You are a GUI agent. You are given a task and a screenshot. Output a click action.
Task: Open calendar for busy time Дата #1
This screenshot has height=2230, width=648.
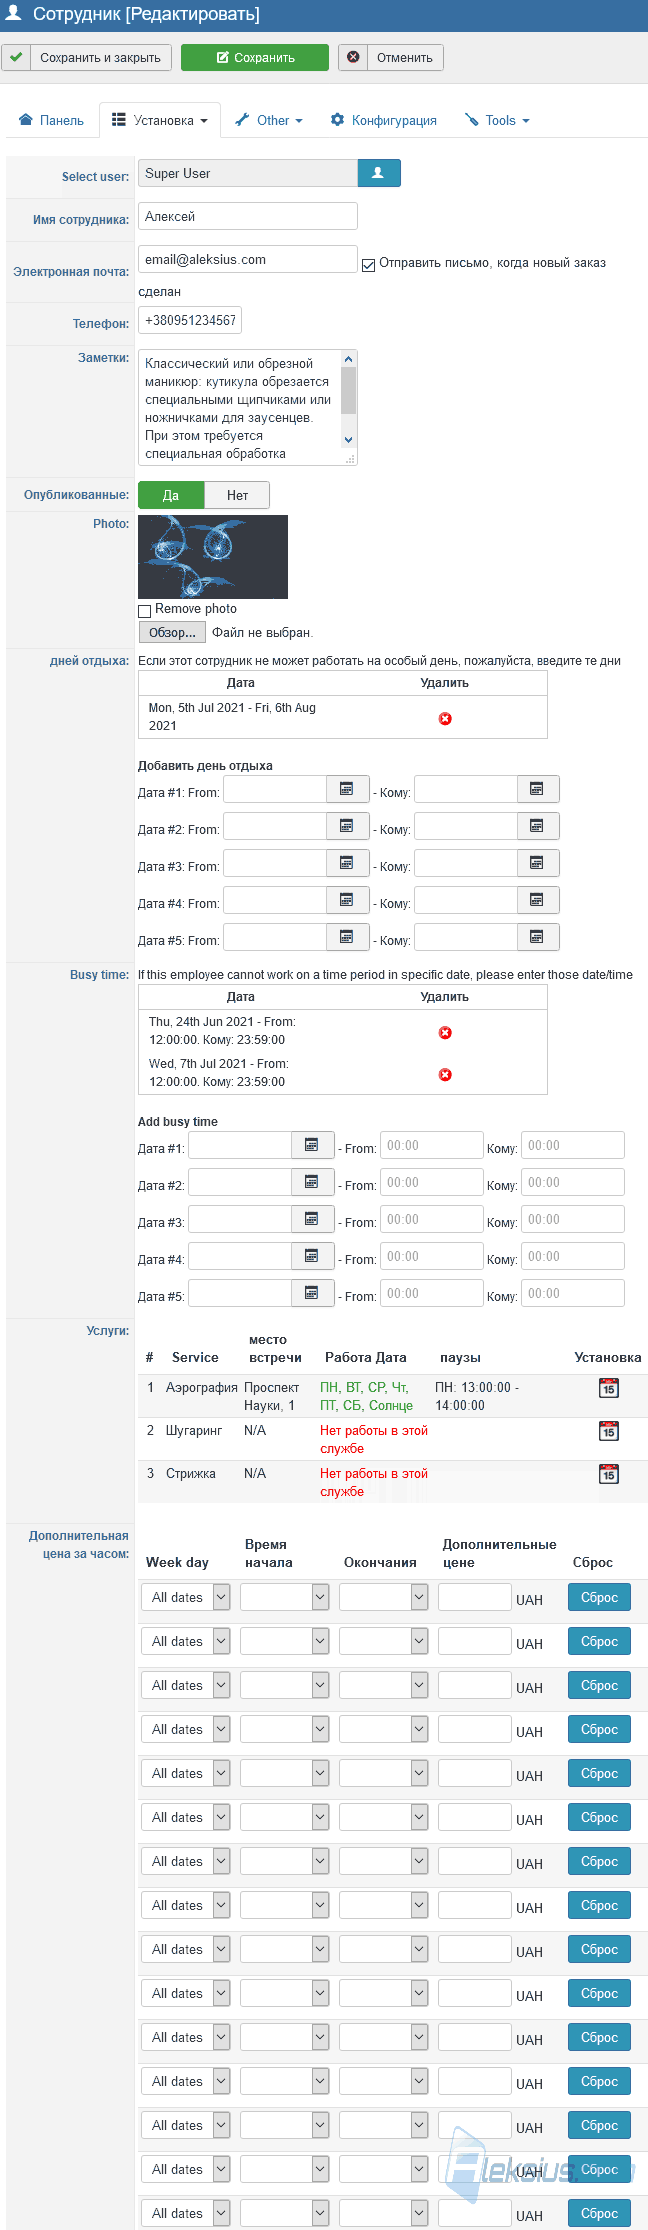point(312,1145)
